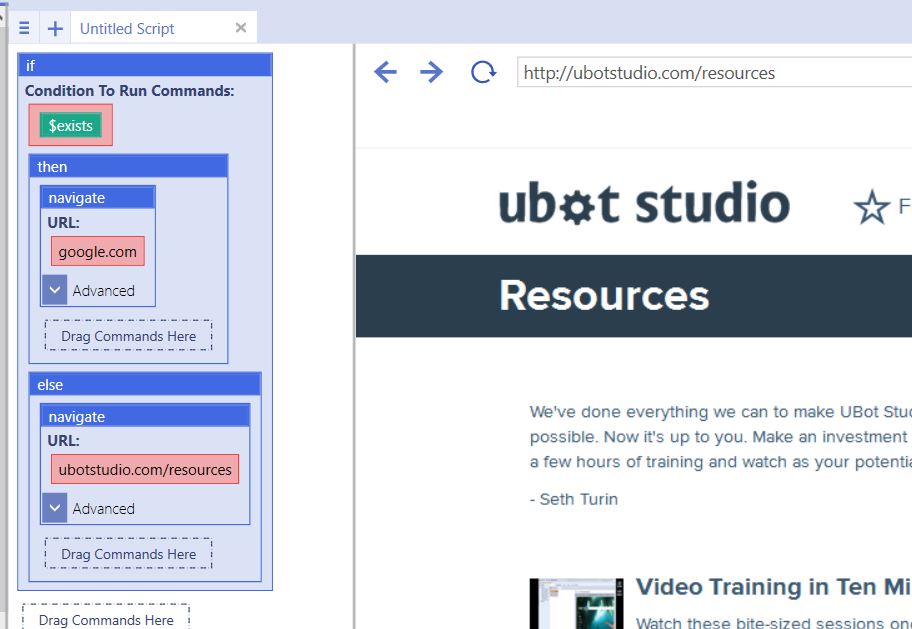Add a new script tab with plus icon
This screenshot has height=629, width=912.
click(x=55, y=28)
